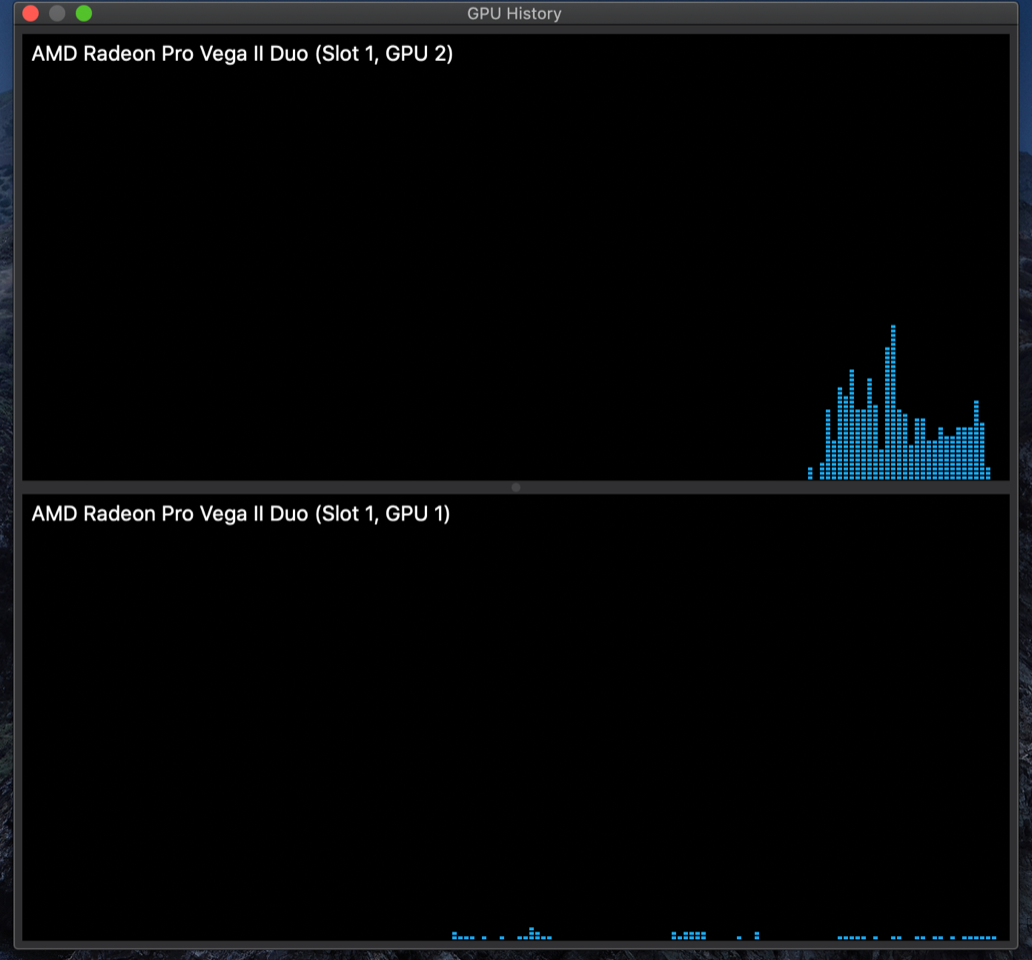Click the green zoom button in title bar
This screenshot has height=960, width=1032.
84,13
